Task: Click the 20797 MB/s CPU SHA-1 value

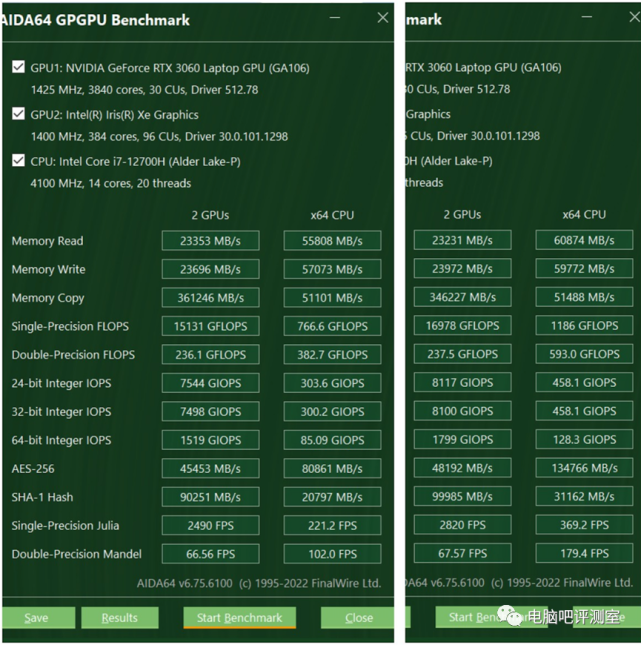Action: point(332,497)
